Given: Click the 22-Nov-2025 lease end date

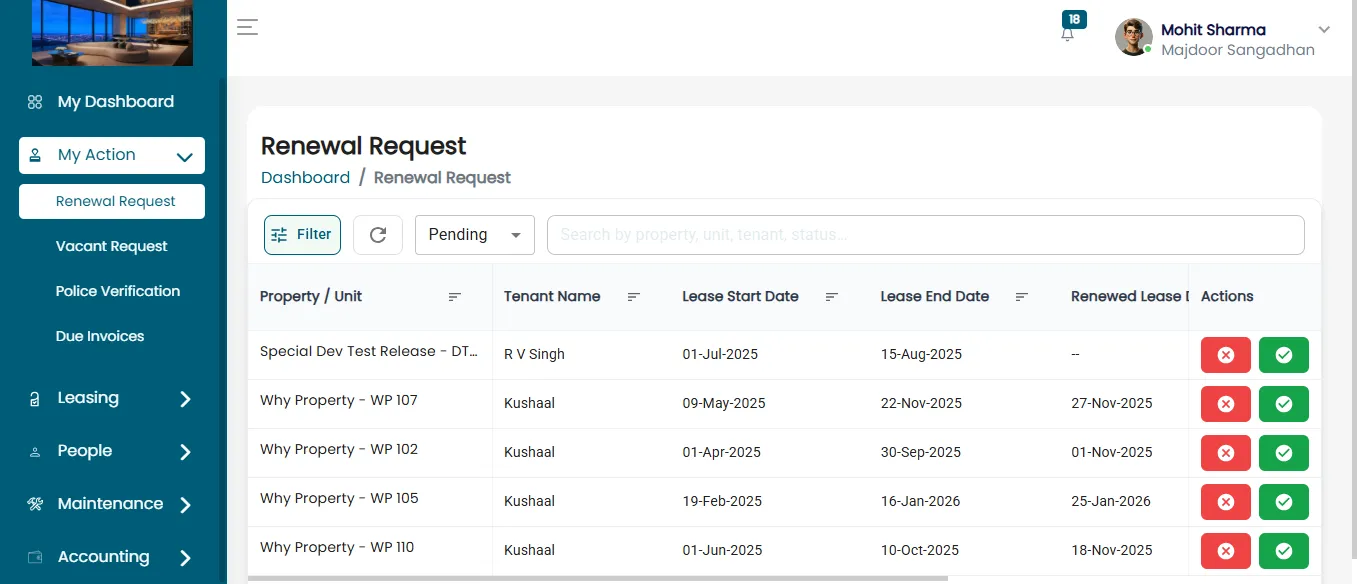Looking at the screenshot, I should (921, 403).
